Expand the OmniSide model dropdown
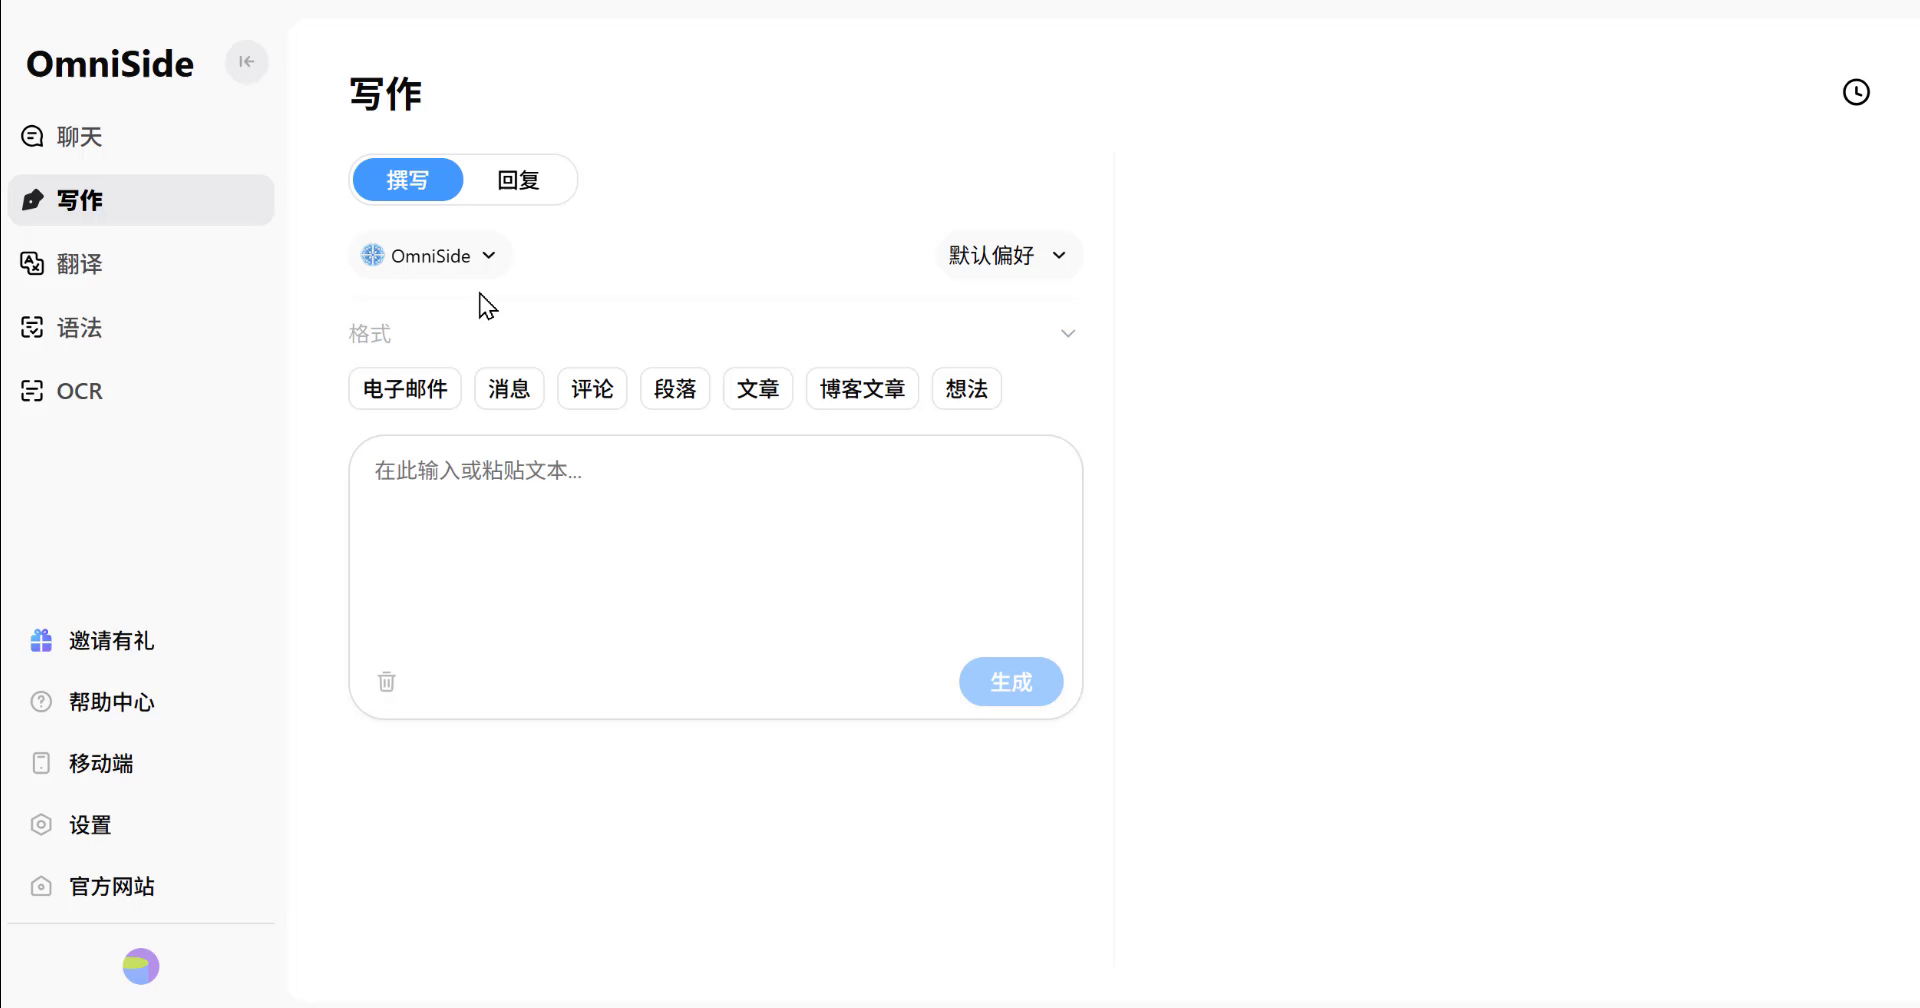The width and height of the screenshot is (1920, 1008). click(430, 256)
